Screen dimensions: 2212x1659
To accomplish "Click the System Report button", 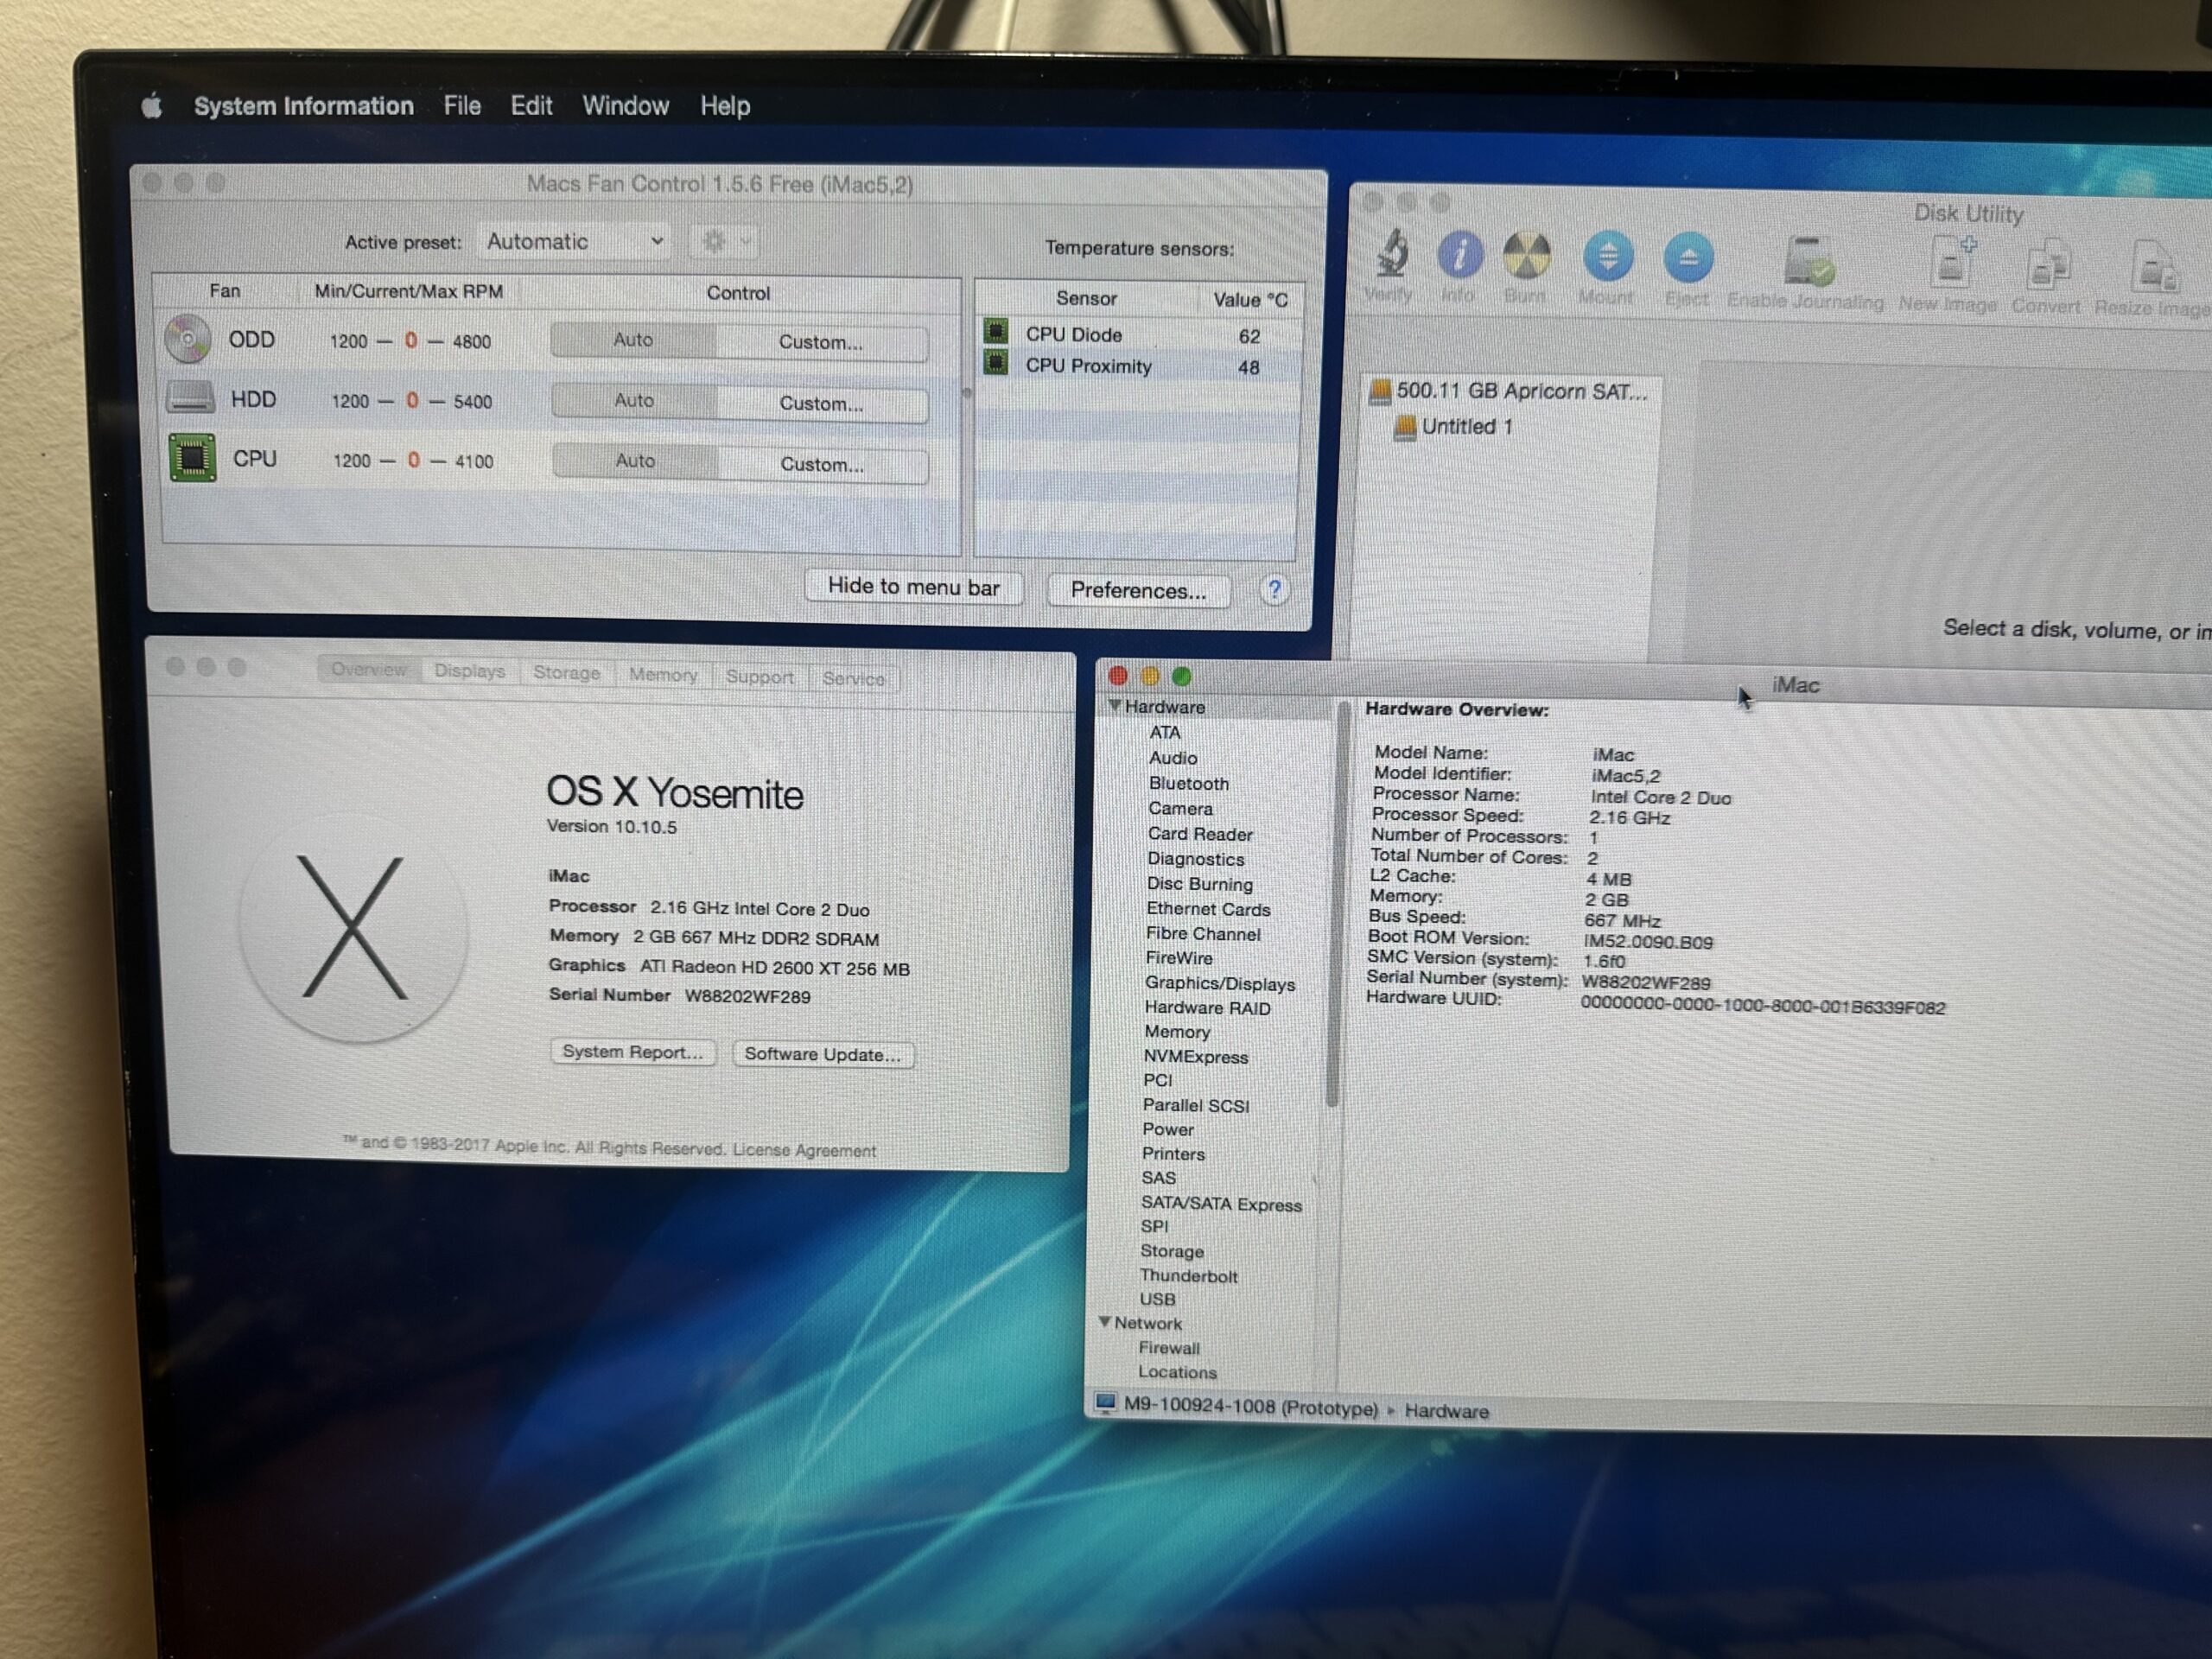I will click(632, 1052).
